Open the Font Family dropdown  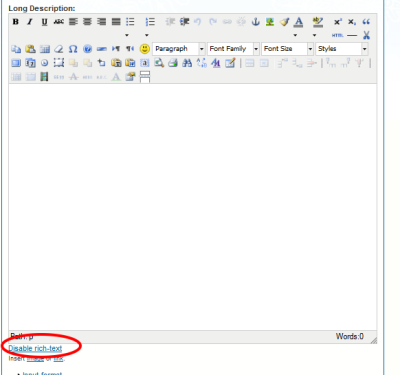[233, 49]
